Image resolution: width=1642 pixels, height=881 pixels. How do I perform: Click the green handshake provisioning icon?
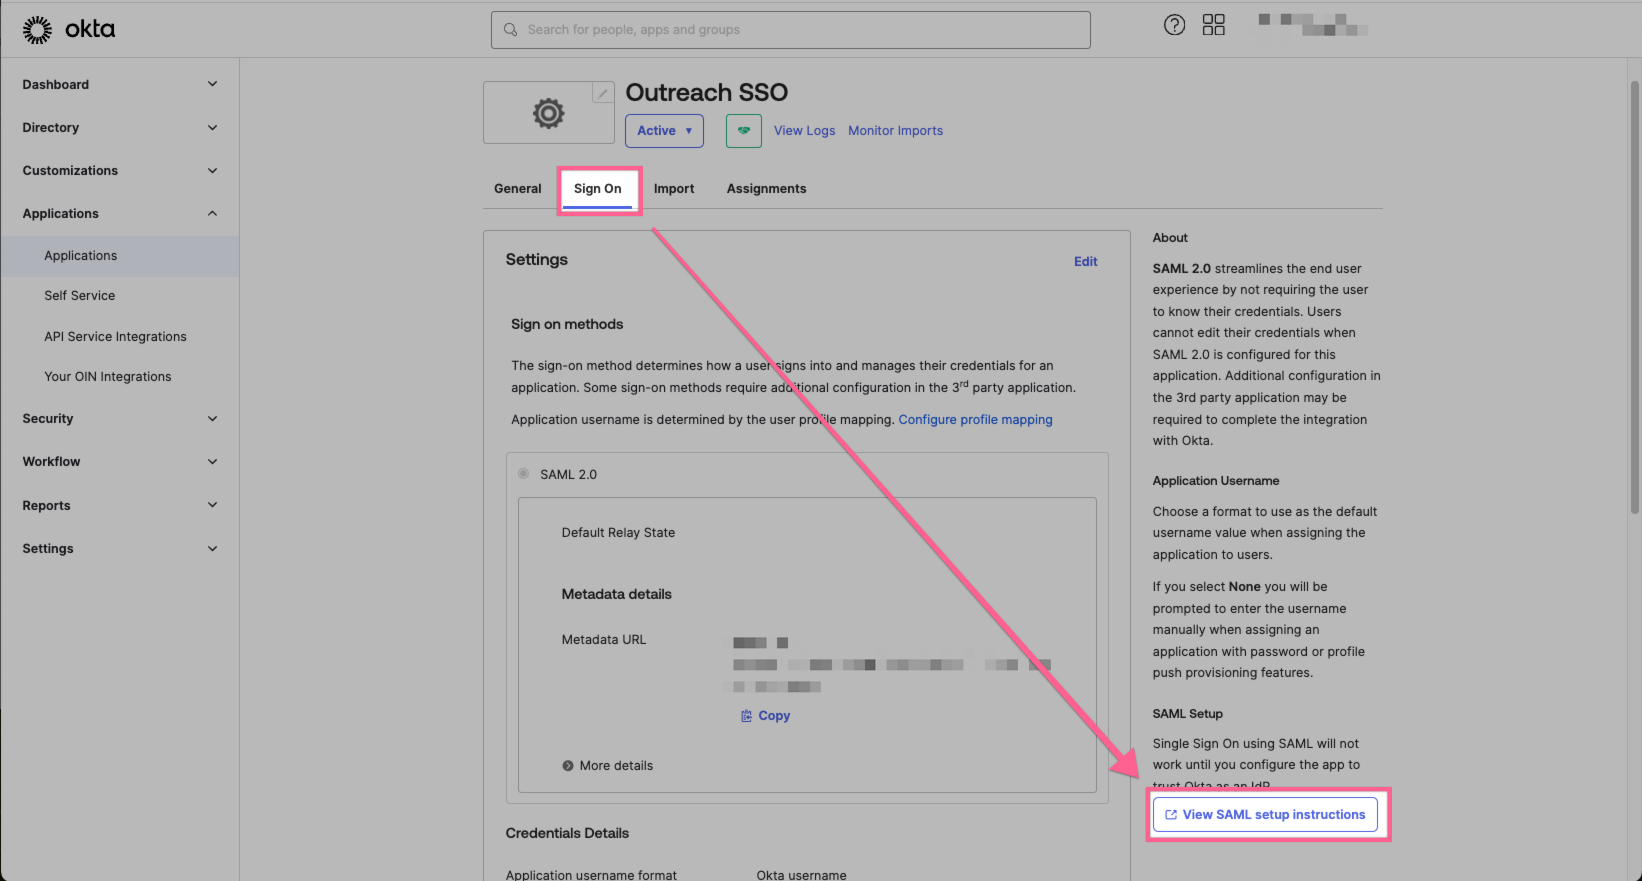point(744,131)
